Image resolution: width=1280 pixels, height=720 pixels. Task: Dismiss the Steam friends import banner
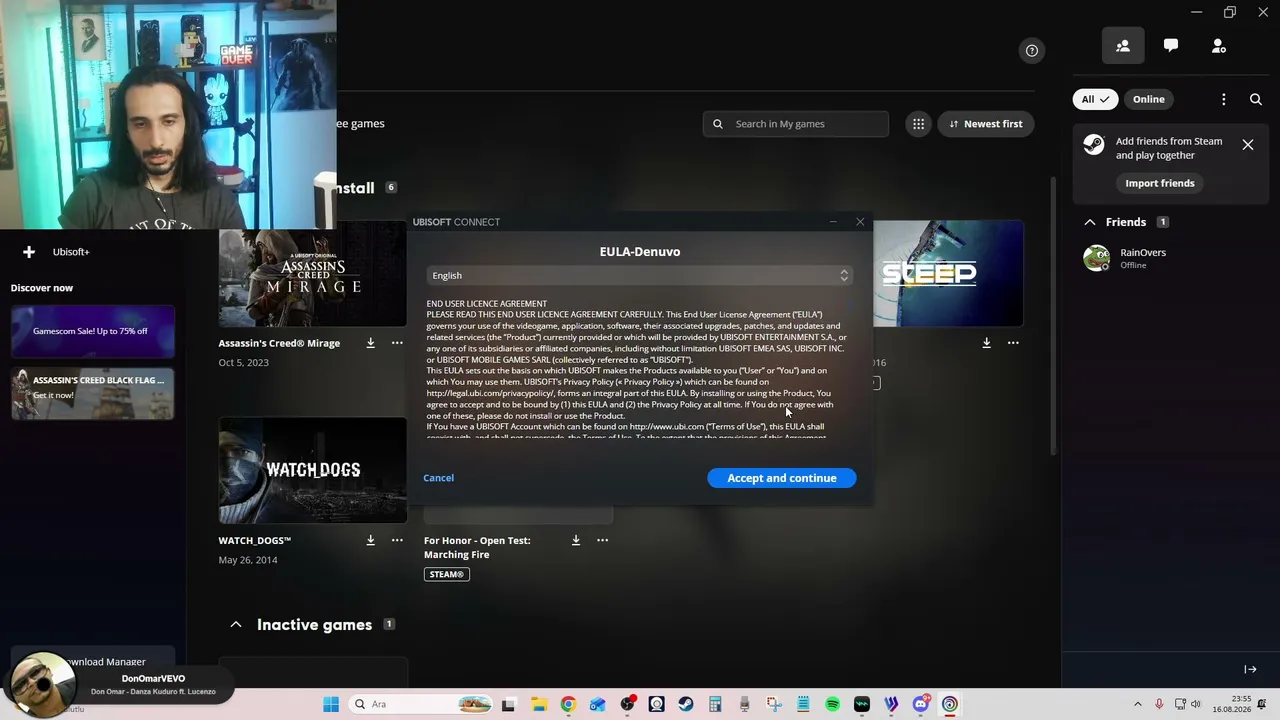click(1248, 145)
